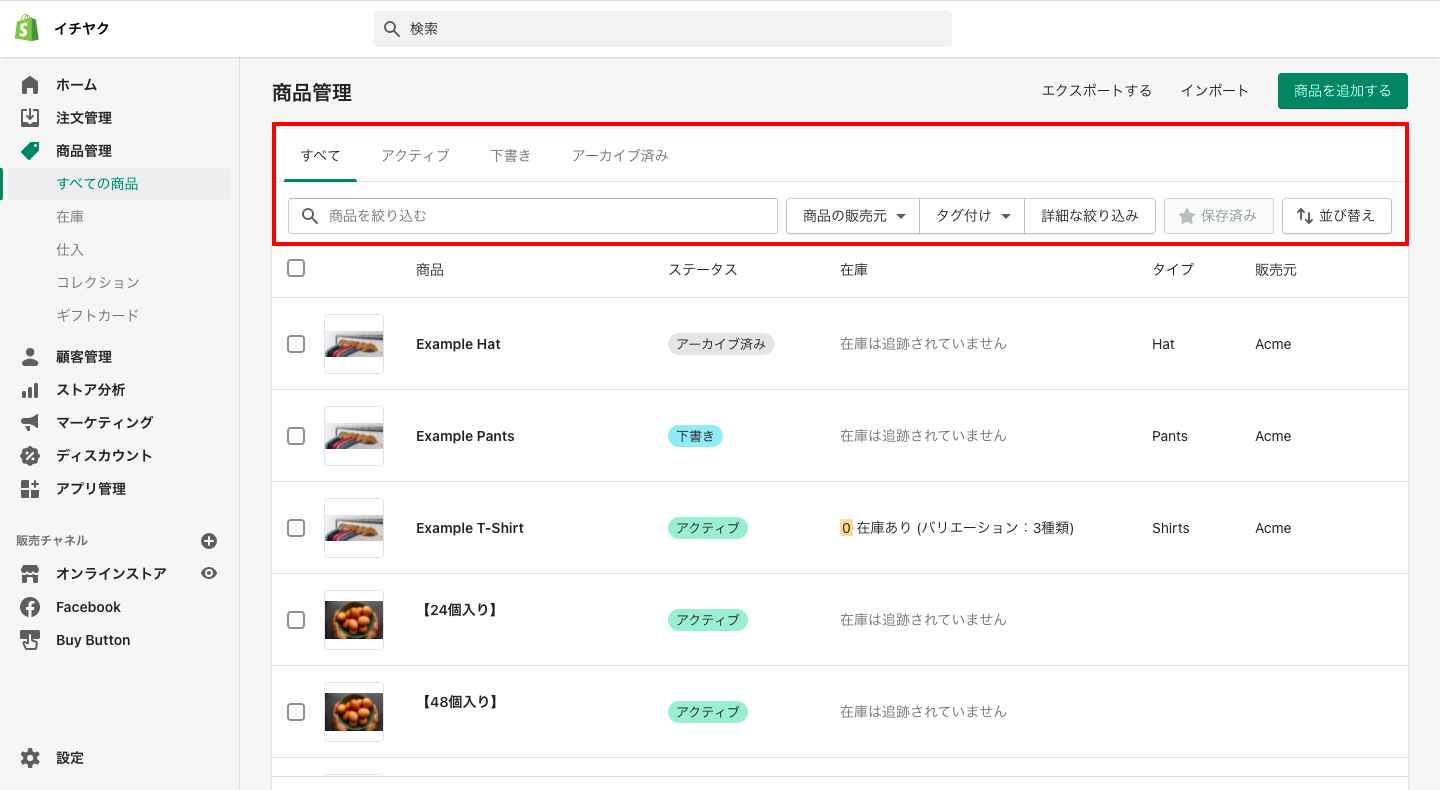Click the Facebook channel icon
This screenshot has width=1440, height=790.
pos(30,607)
